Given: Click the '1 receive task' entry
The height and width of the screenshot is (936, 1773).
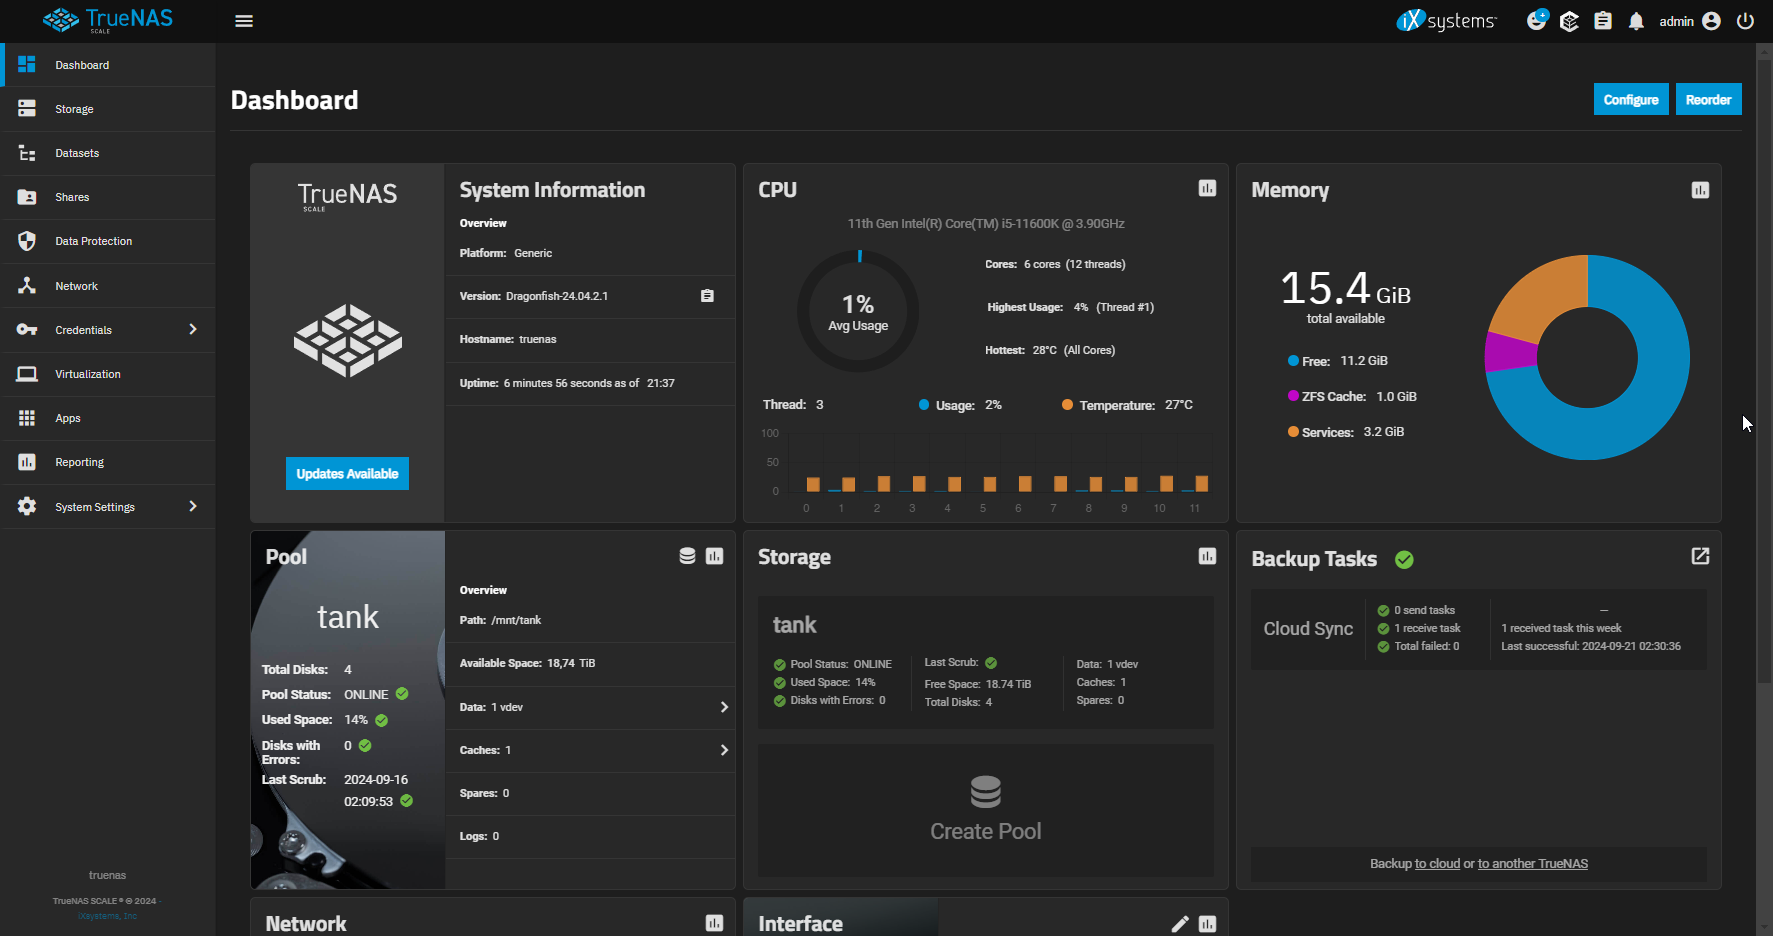Looking at the screenshot, I should coord(1427,628).
